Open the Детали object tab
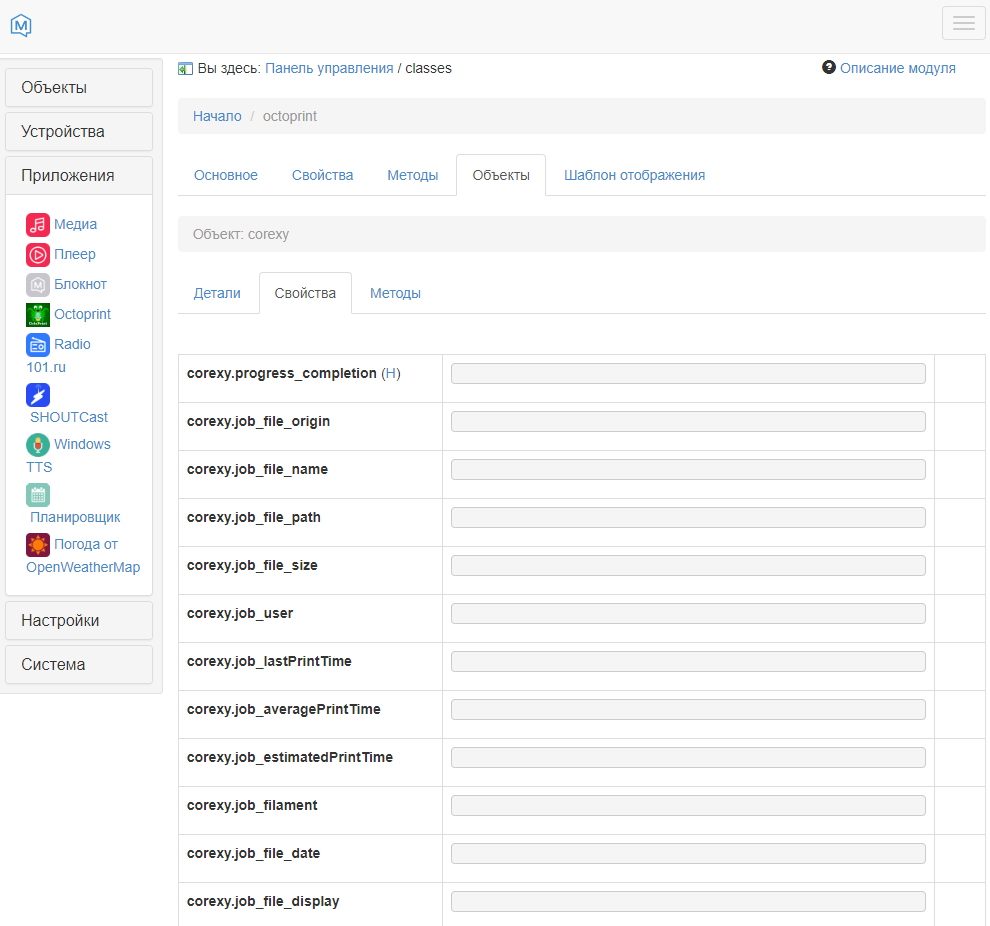 click(x=217, y=293)
